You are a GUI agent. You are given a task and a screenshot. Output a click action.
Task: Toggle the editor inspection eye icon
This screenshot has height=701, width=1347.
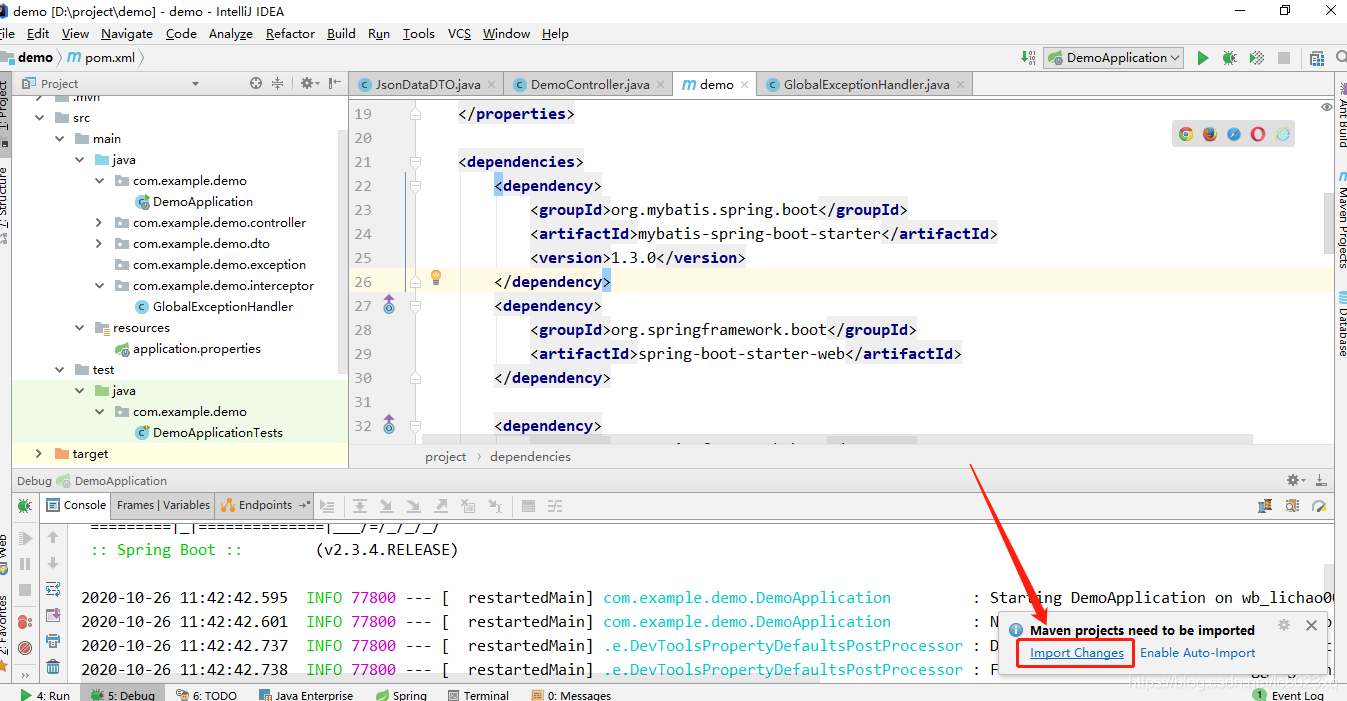coord(1327,106)
